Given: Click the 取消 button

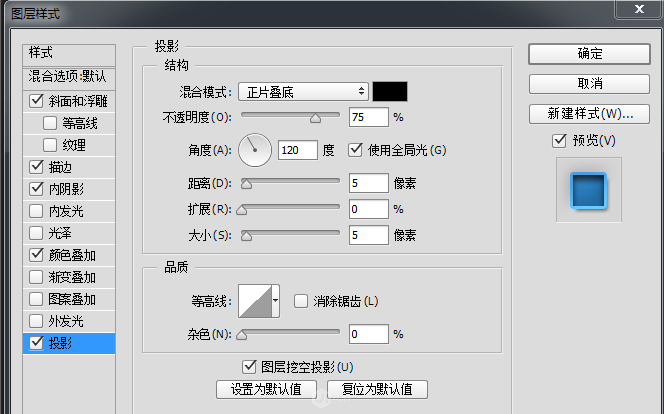Looking at the screenshot, I should [x=589, y=84].
